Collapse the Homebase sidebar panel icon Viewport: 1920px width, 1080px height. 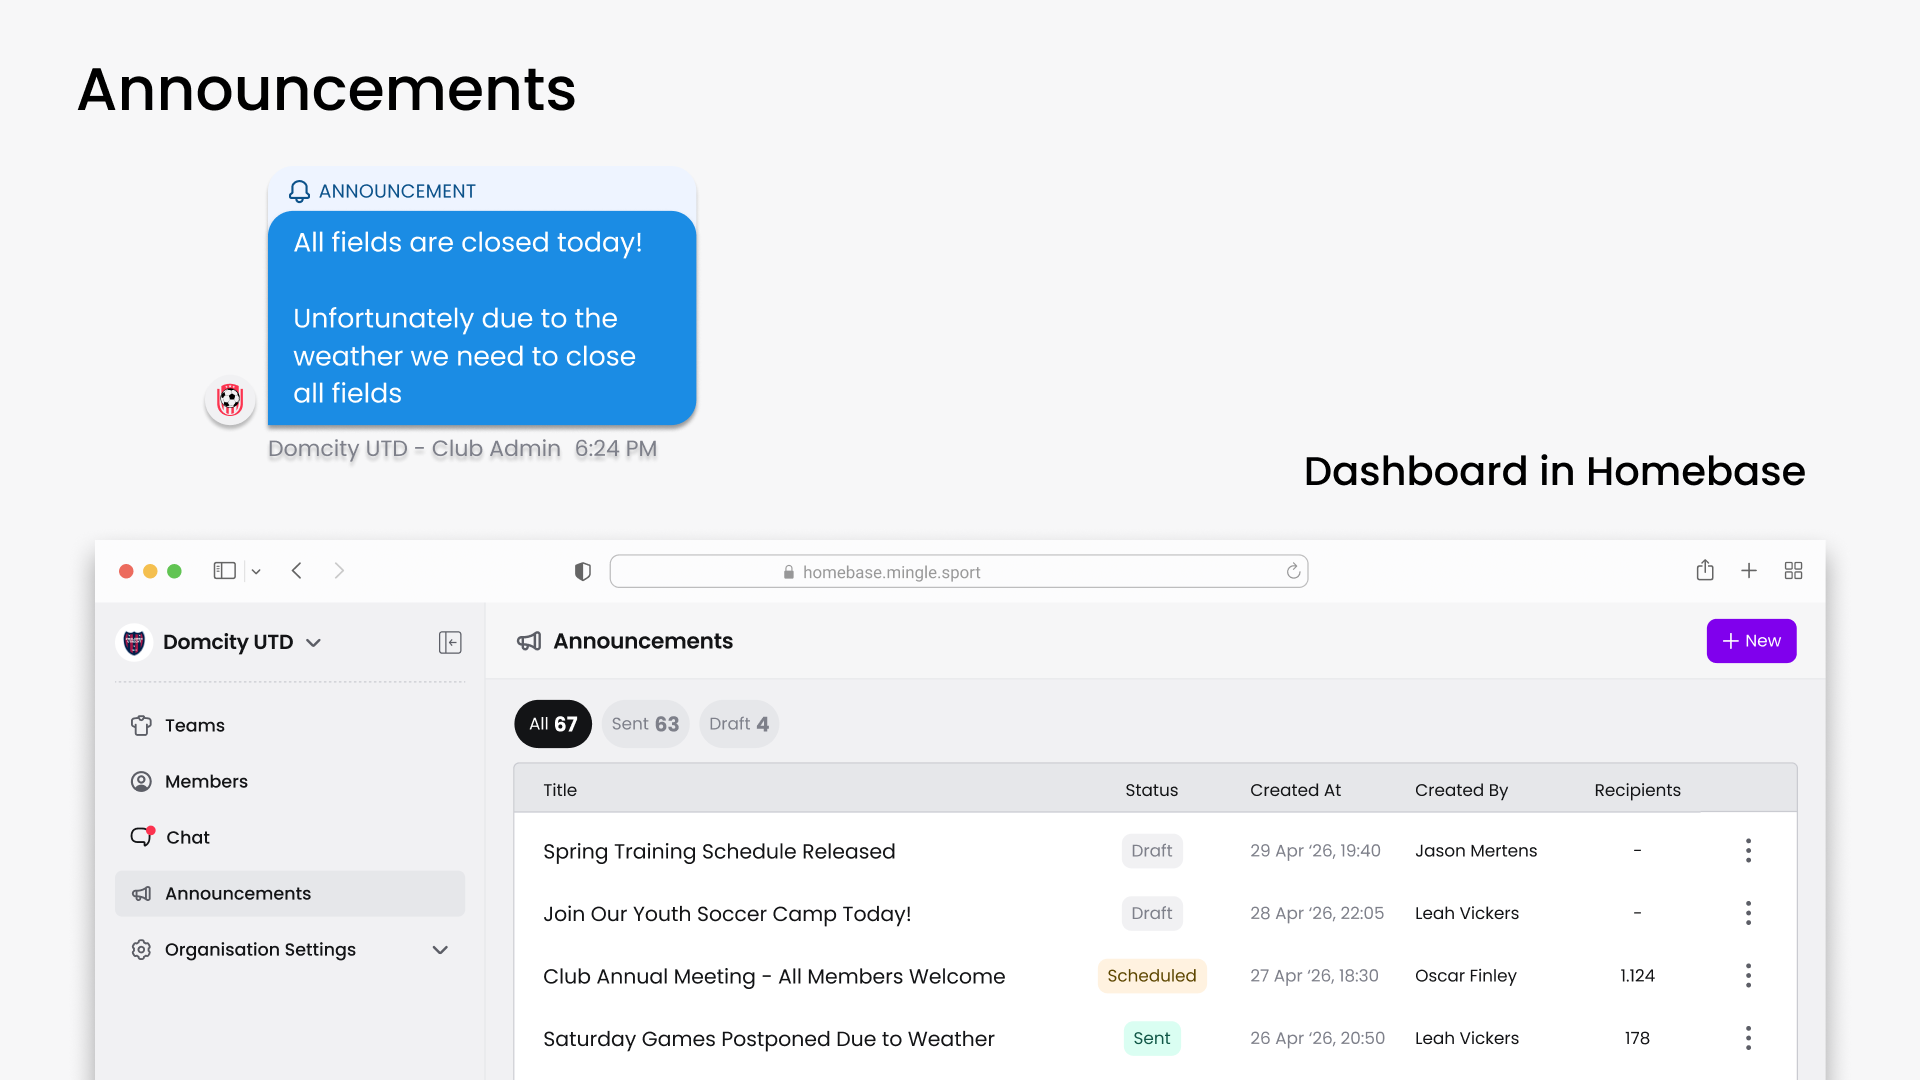[x=450, y=642]
